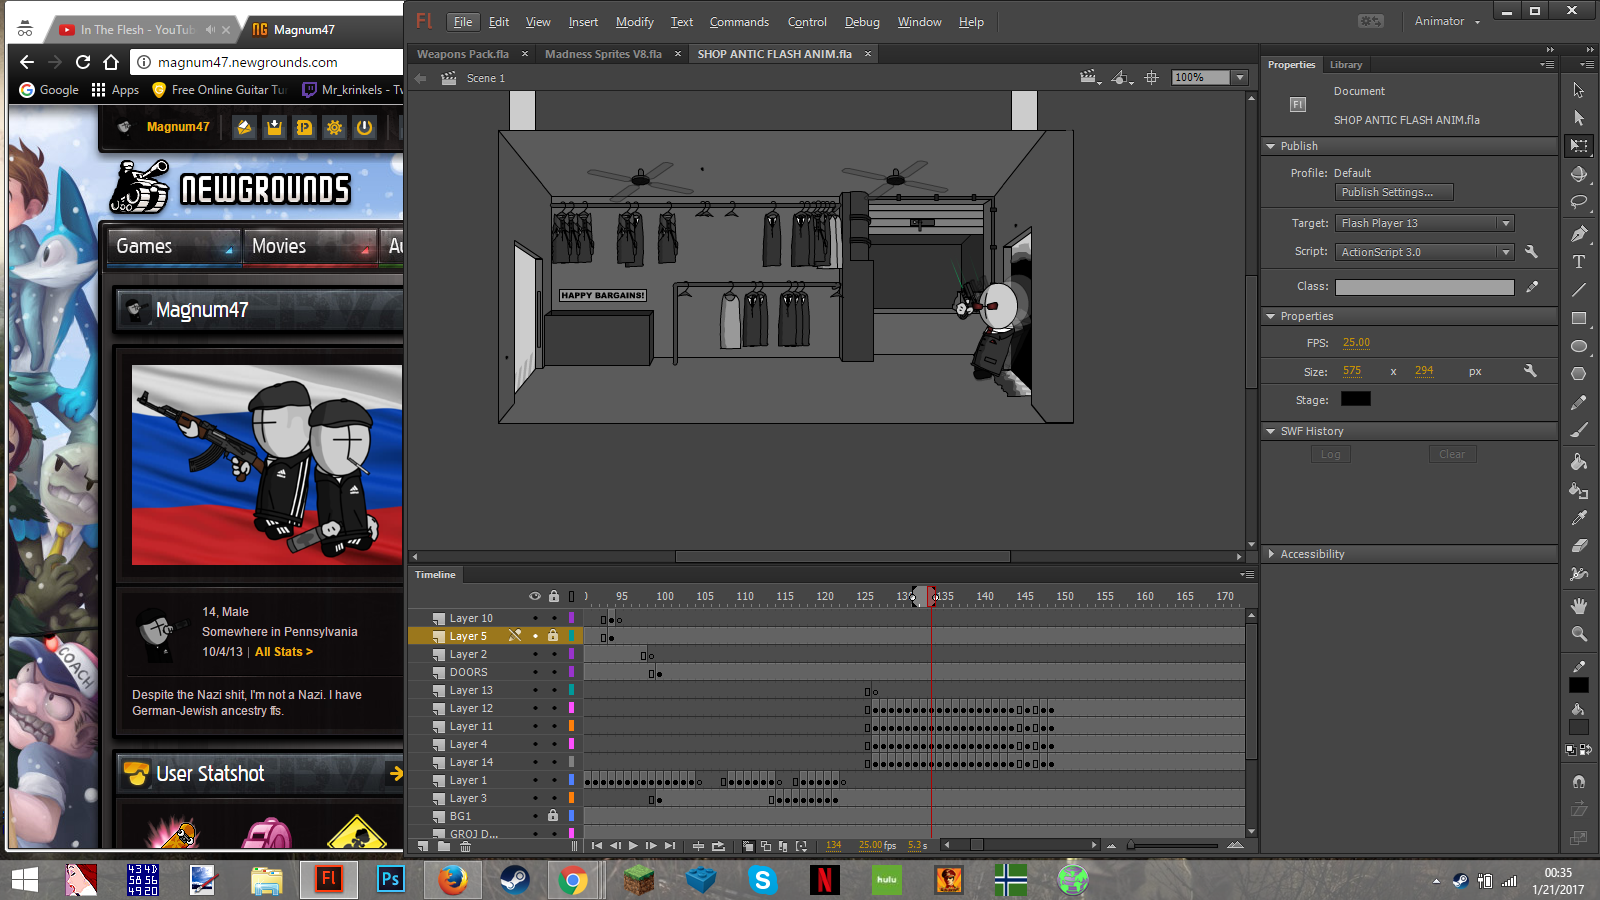
Task: Click the Publish Settings button
Action: pos(1394,192)
